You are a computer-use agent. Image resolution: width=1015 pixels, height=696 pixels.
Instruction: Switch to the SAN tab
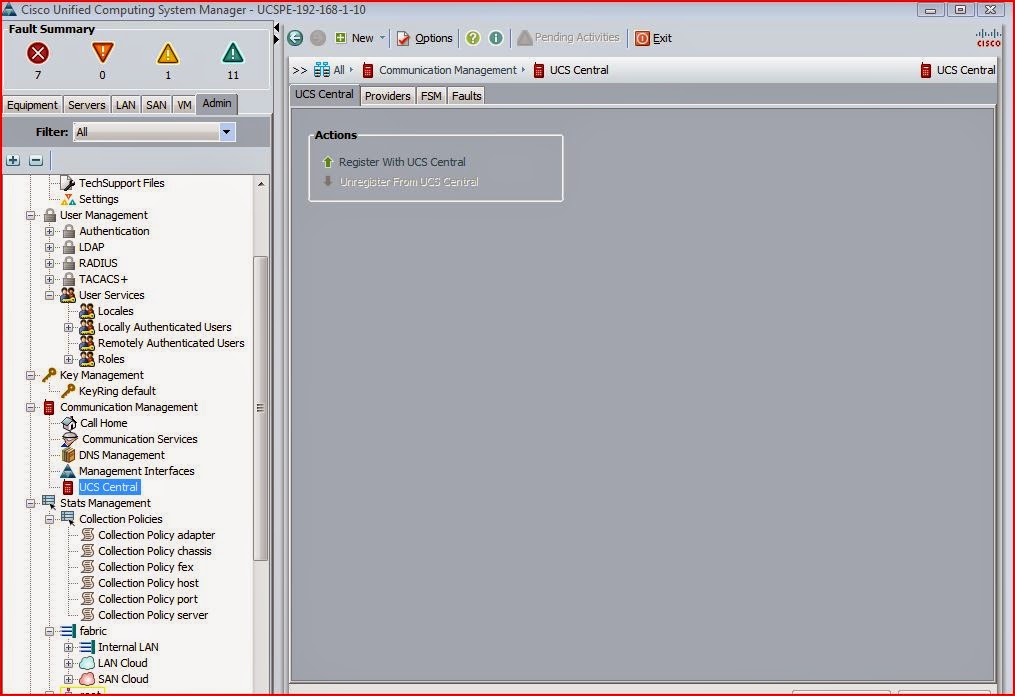click(x=156, y=105)
